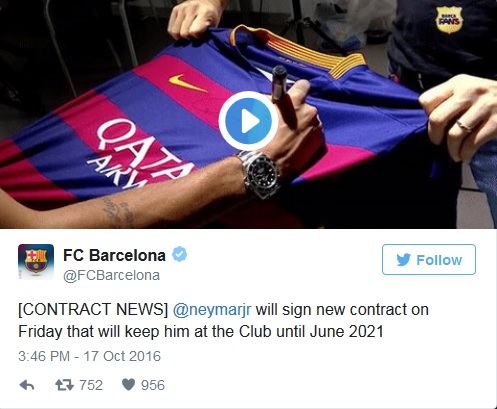Image resolution: width=497 pixels, height=409 pixels.
Task: Click the blue verified badge
Action: (x=179, y=254)
